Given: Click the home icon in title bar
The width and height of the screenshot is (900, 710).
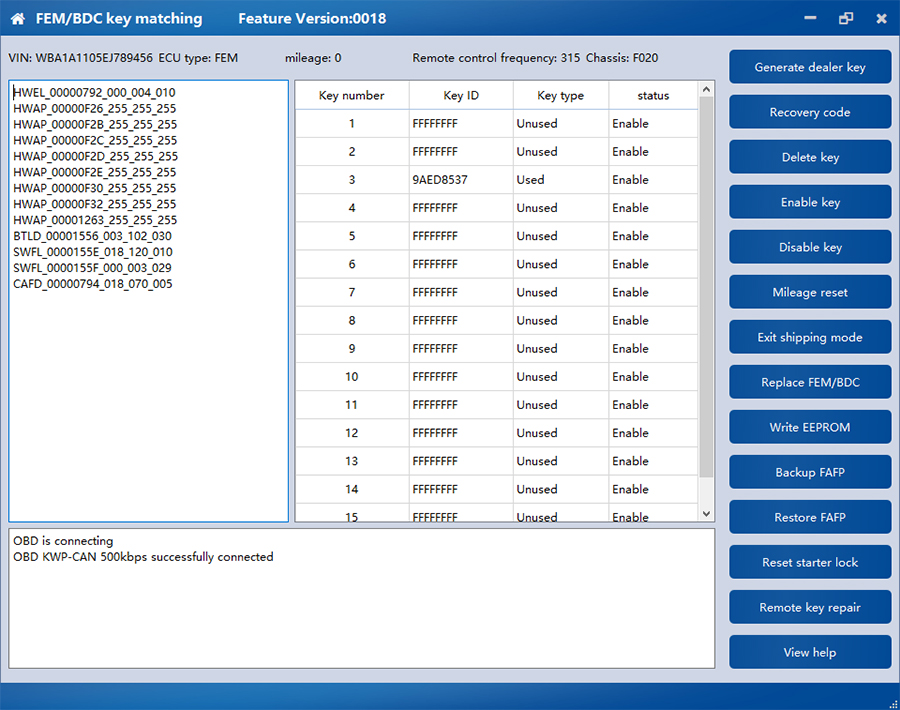Looking at the screenshot, I should click(x=17, y=19).
